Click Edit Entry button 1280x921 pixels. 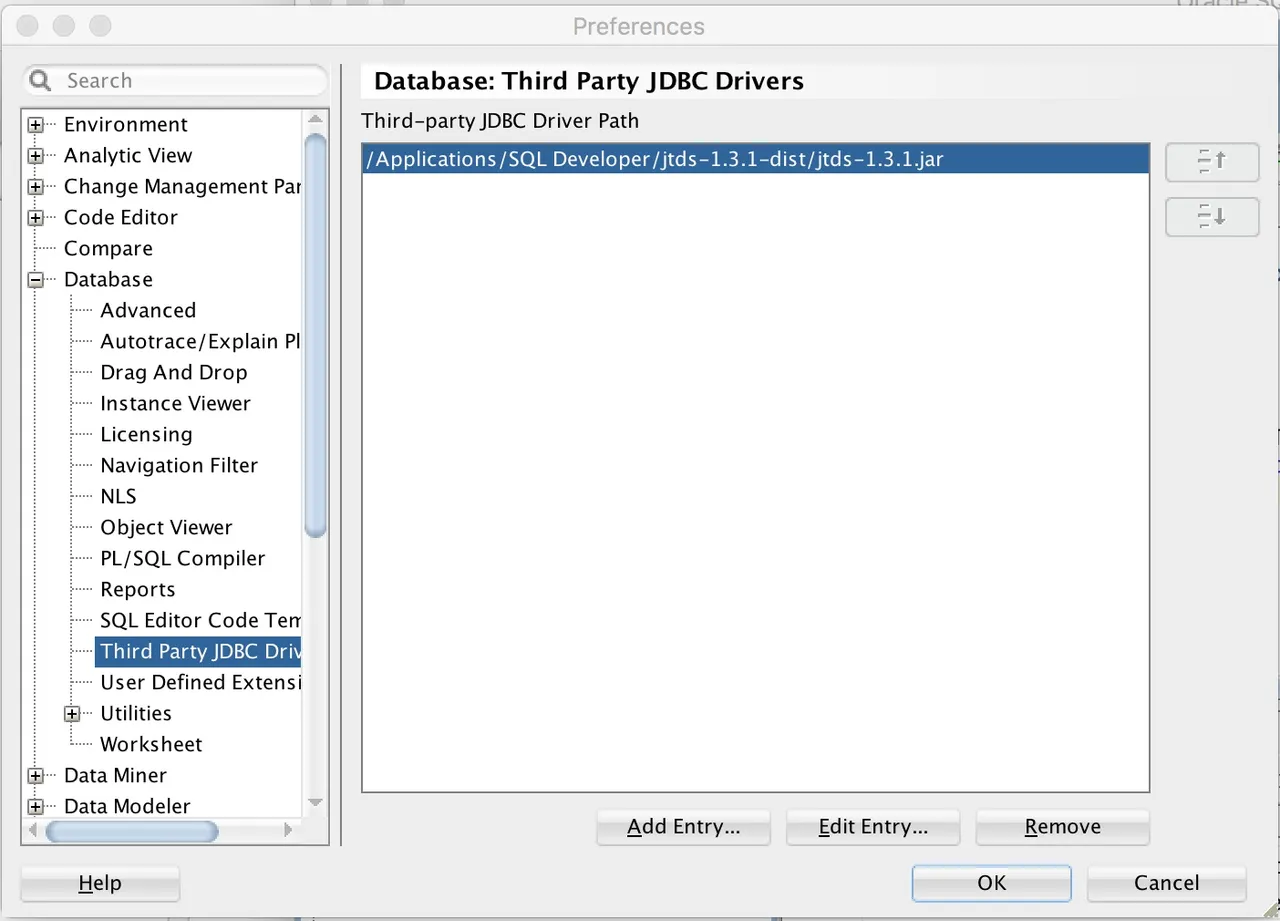(873, 827)
